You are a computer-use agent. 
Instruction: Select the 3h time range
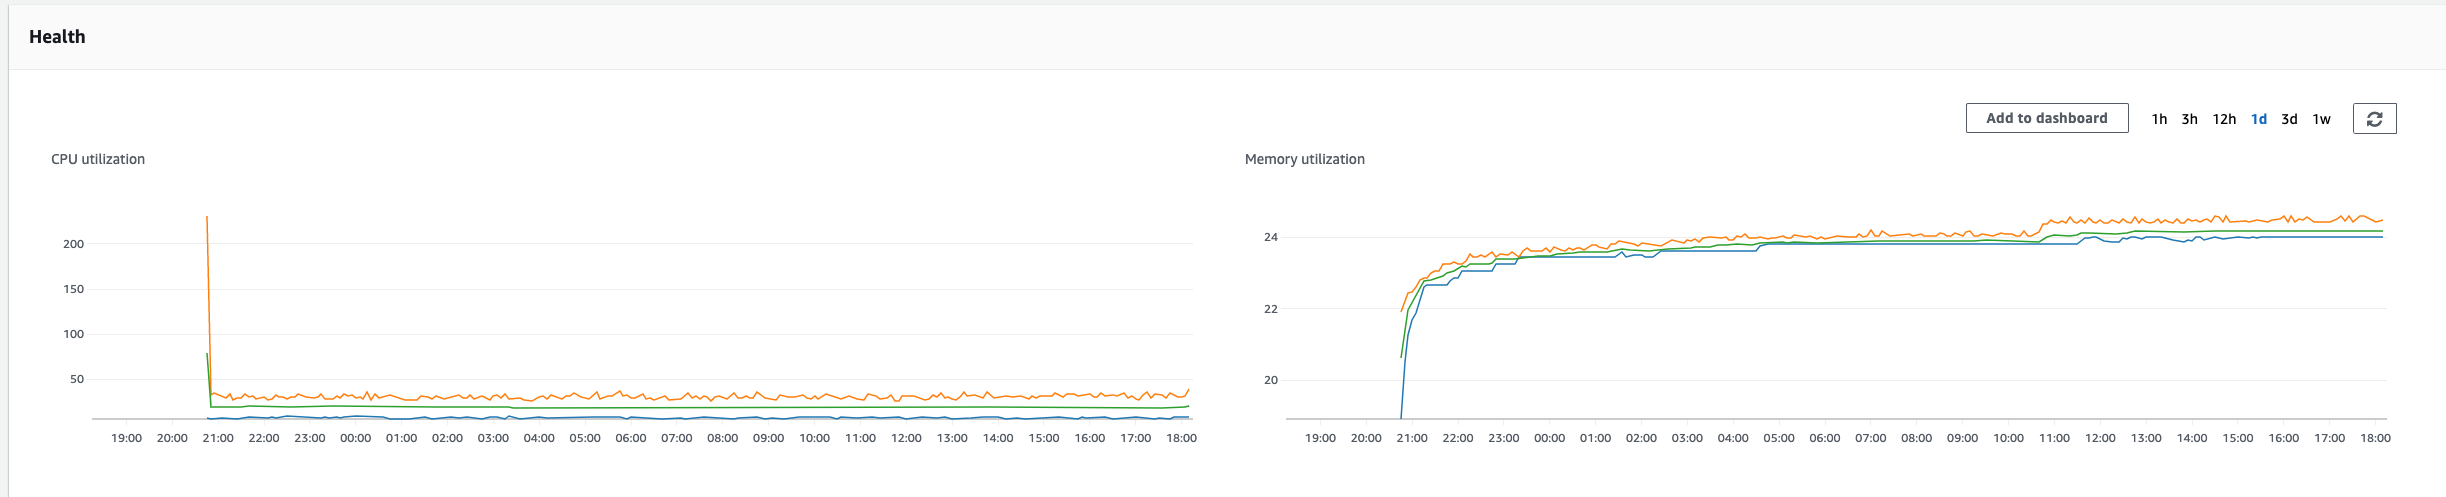[x=2189, y=119]
